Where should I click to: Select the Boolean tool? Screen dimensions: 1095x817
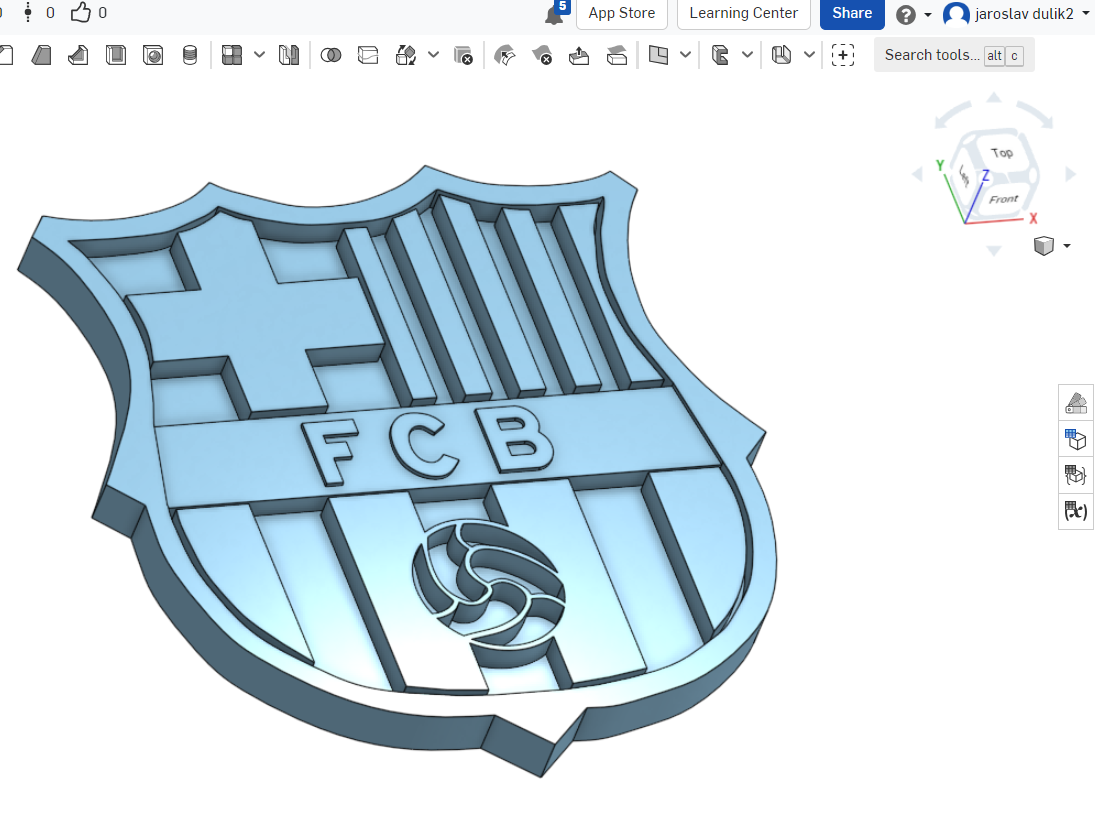coord(331,55)
